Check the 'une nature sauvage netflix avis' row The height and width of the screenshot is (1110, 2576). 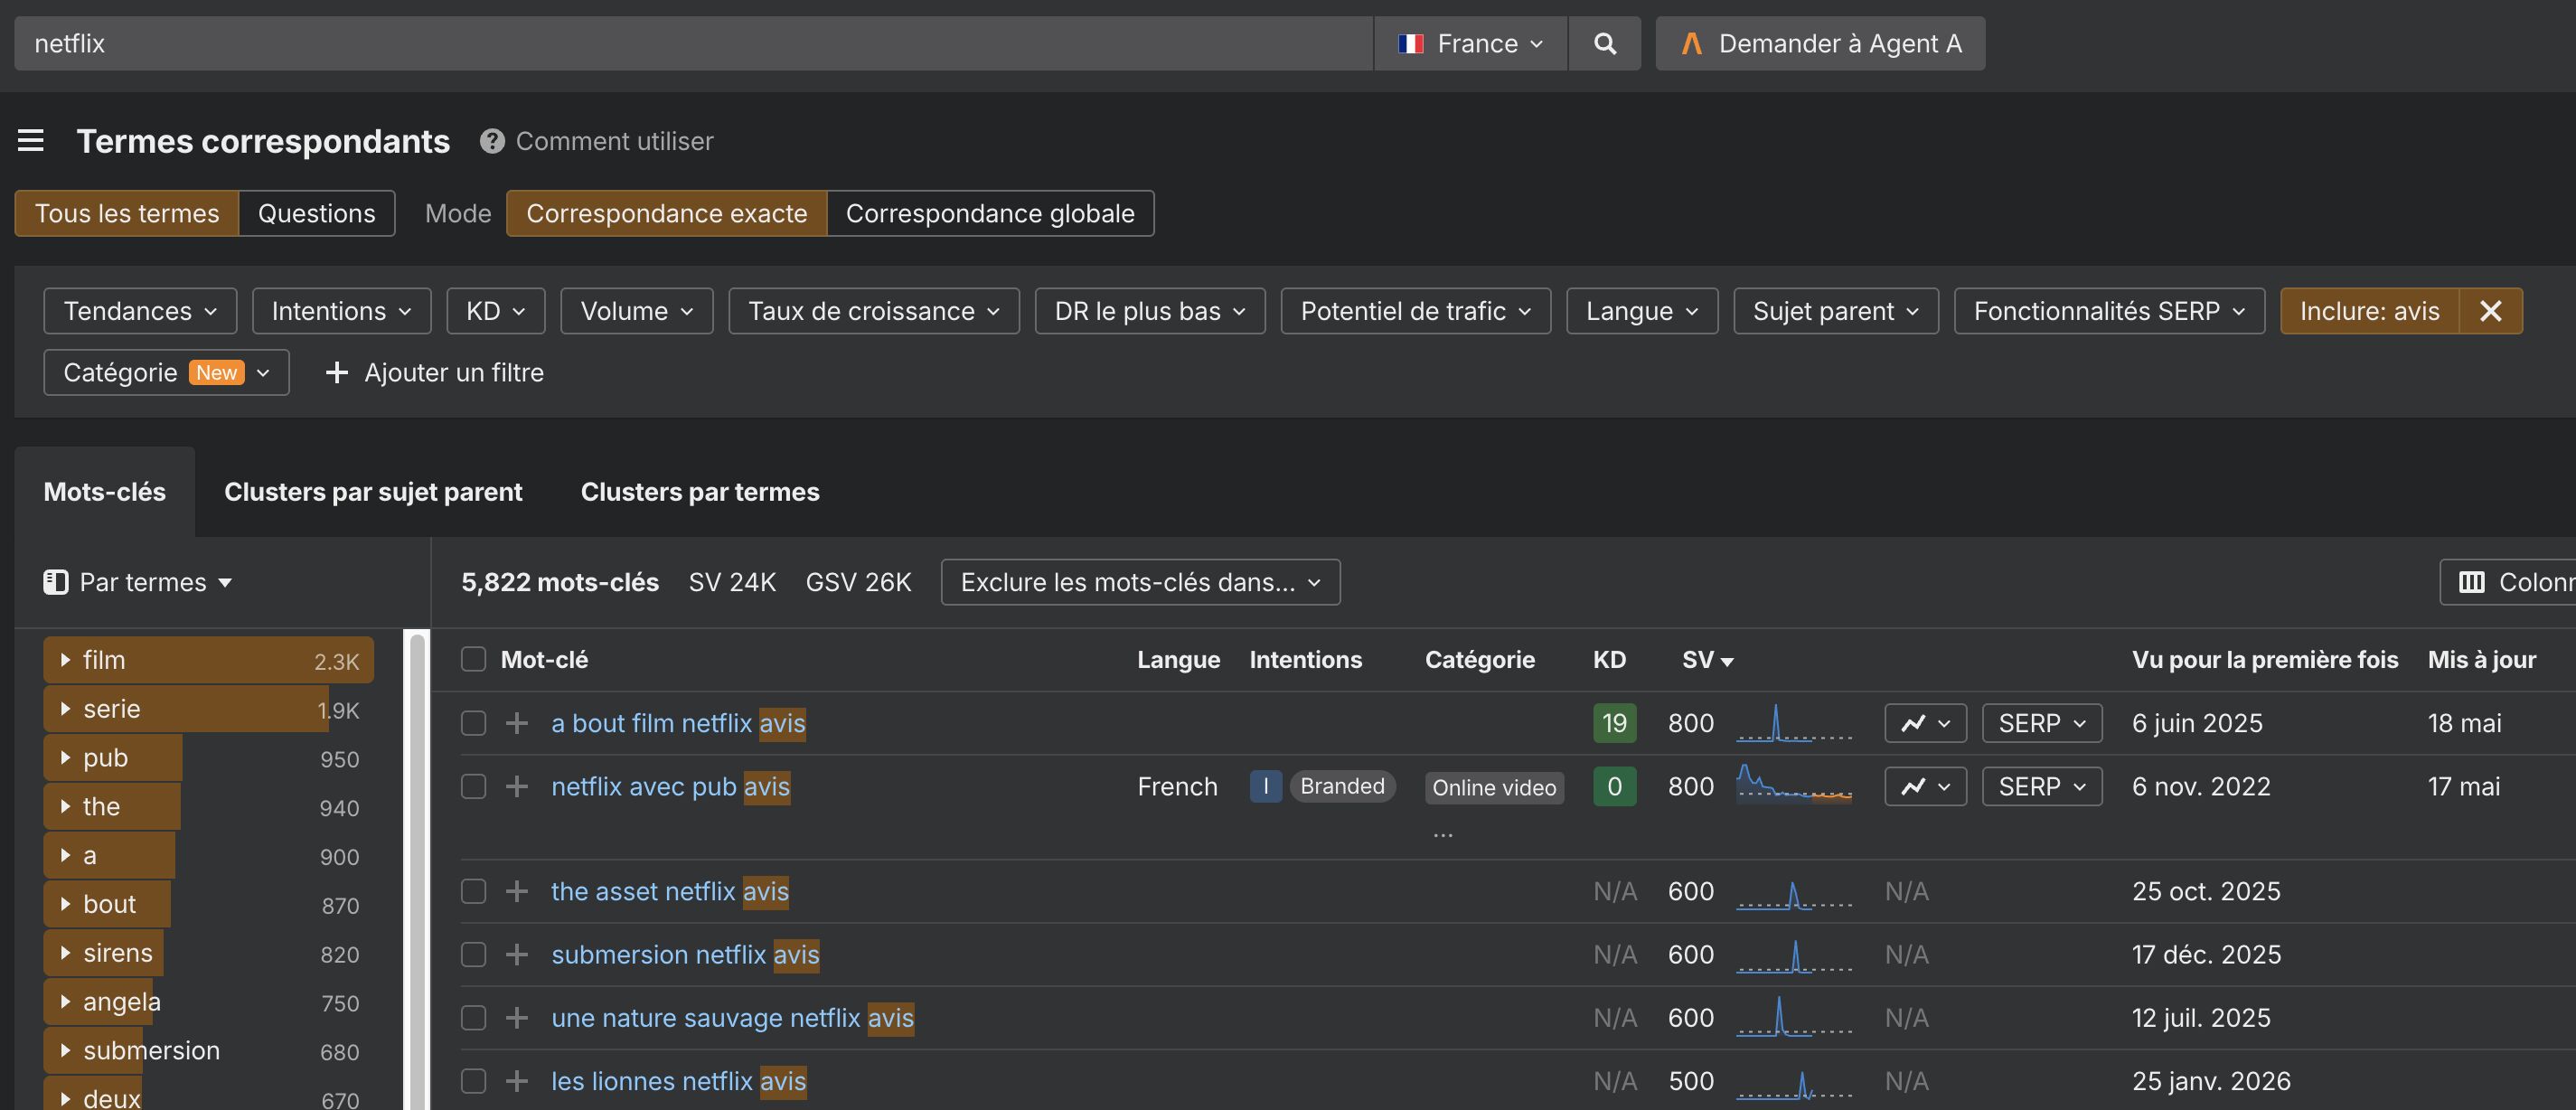pos(473,1018)
